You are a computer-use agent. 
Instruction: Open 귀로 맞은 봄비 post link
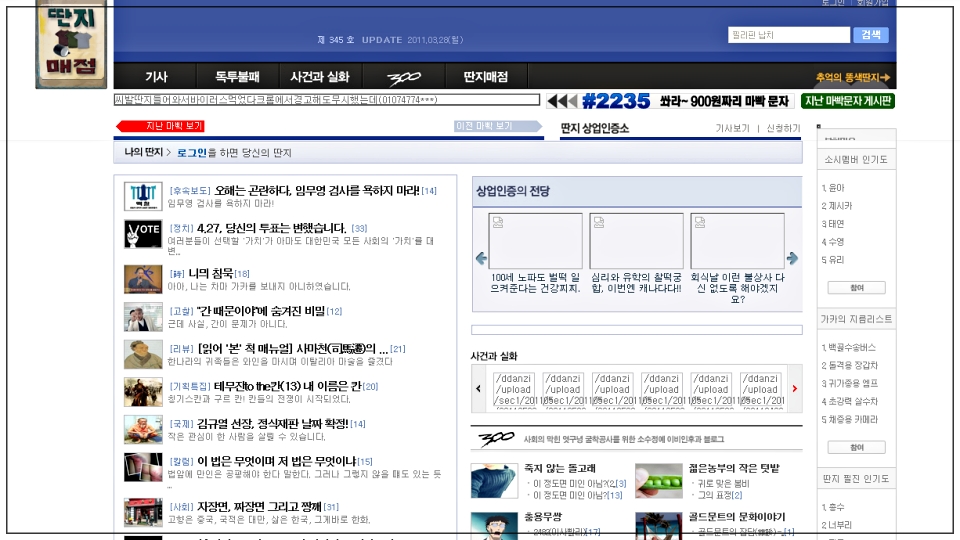click(724, 483)
